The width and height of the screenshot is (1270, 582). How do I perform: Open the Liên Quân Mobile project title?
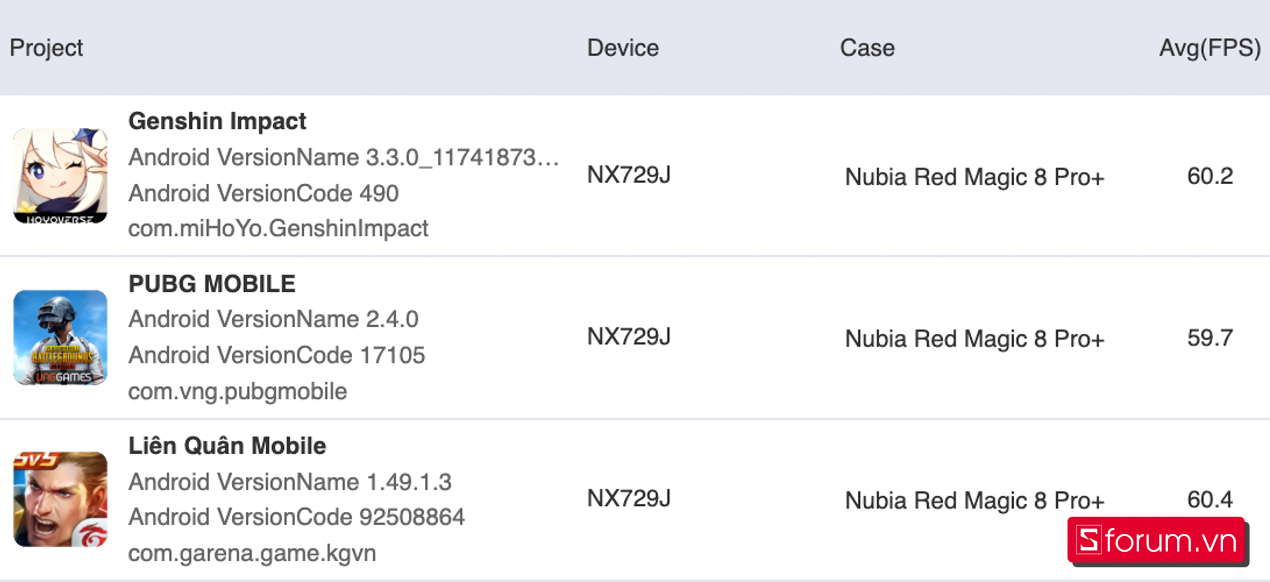pyautogui.click(x=227, y=446)
